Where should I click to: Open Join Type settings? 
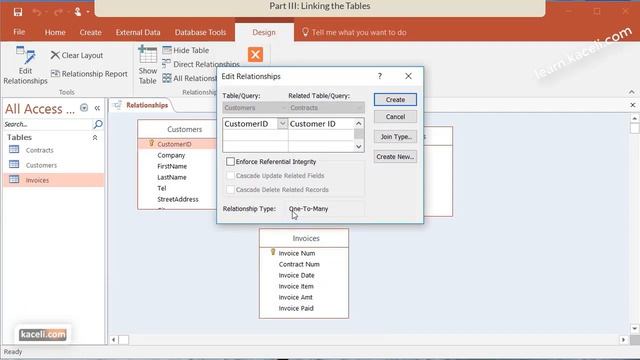pos(395,137)
